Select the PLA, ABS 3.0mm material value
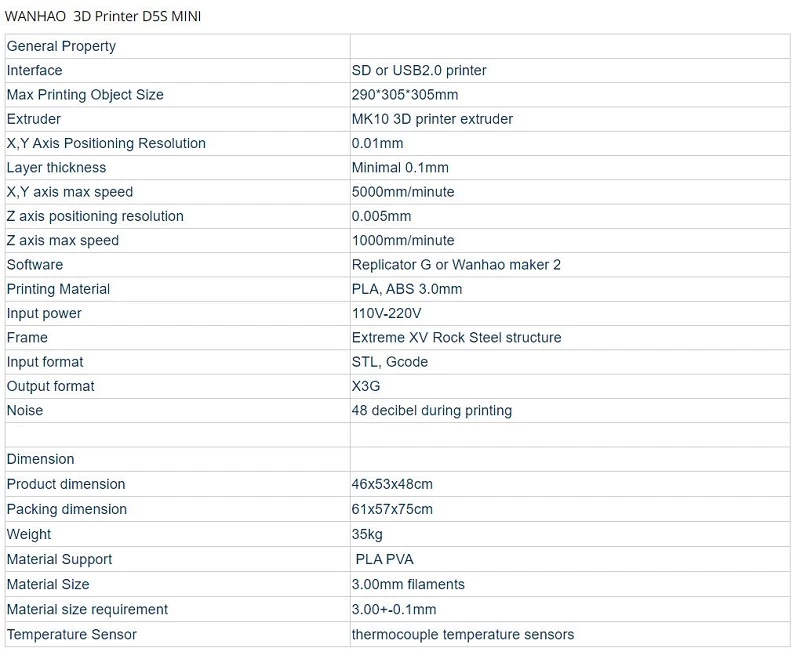The height and width of the screenshot is (655, 800). (x=407, y=289)
